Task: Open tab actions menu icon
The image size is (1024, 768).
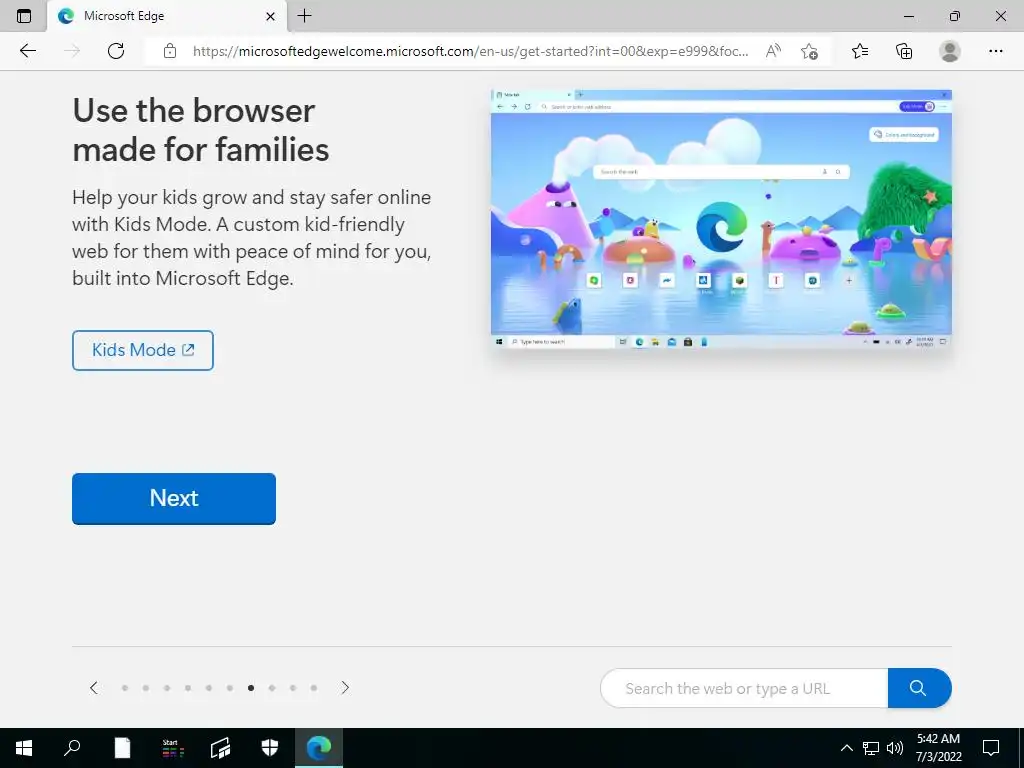Action: tap(24, 16)
